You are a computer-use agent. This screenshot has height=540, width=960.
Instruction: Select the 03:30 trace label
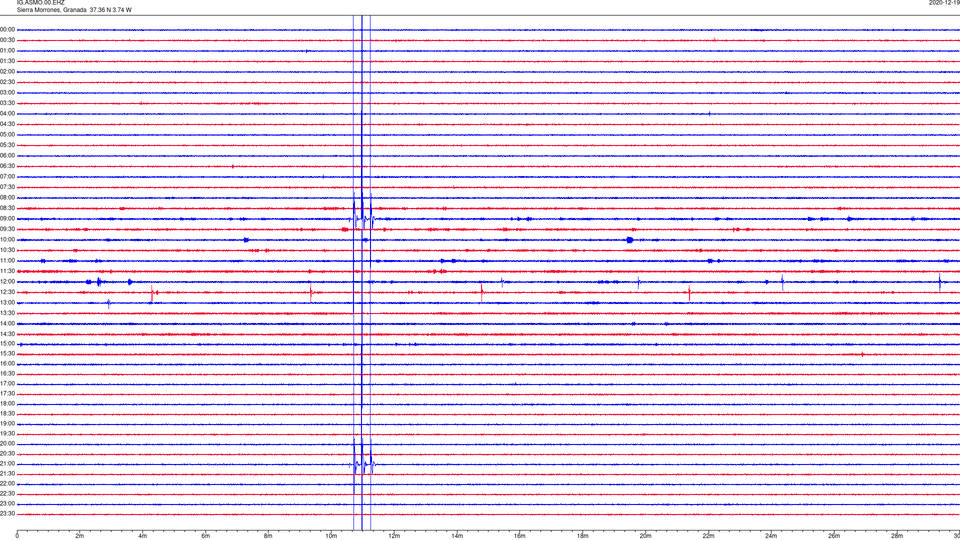click(x=7, y=103)
